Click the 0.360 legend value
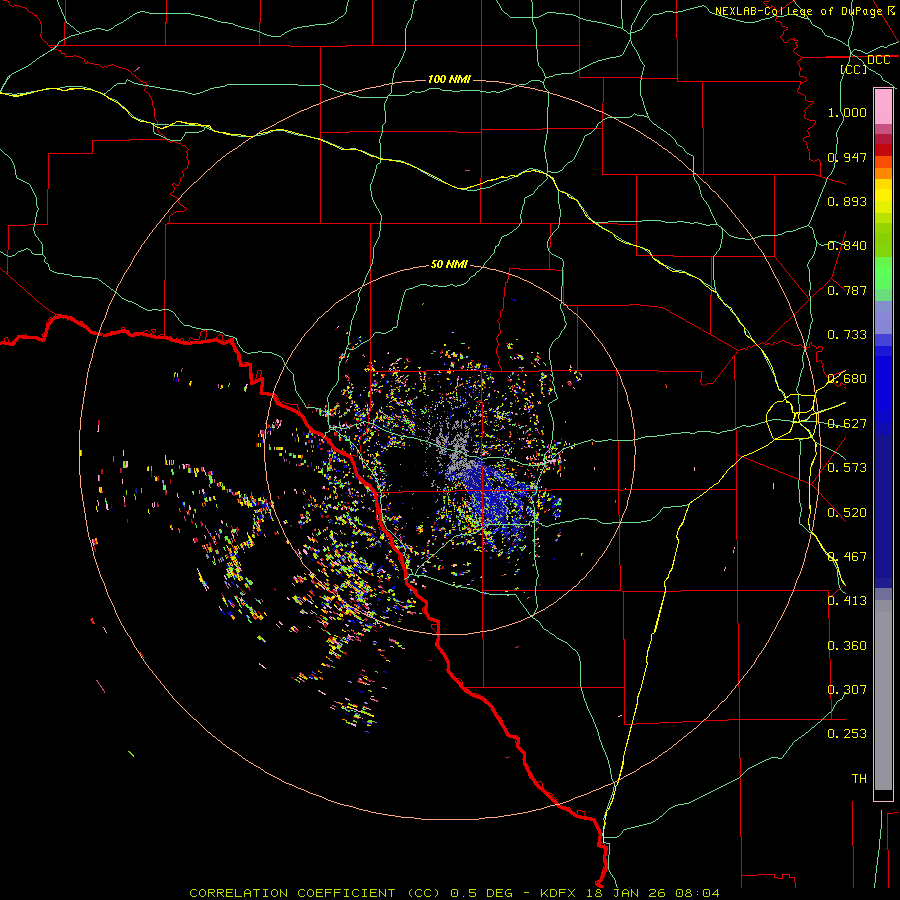This screenshot has height=900, width=900. 847,646
